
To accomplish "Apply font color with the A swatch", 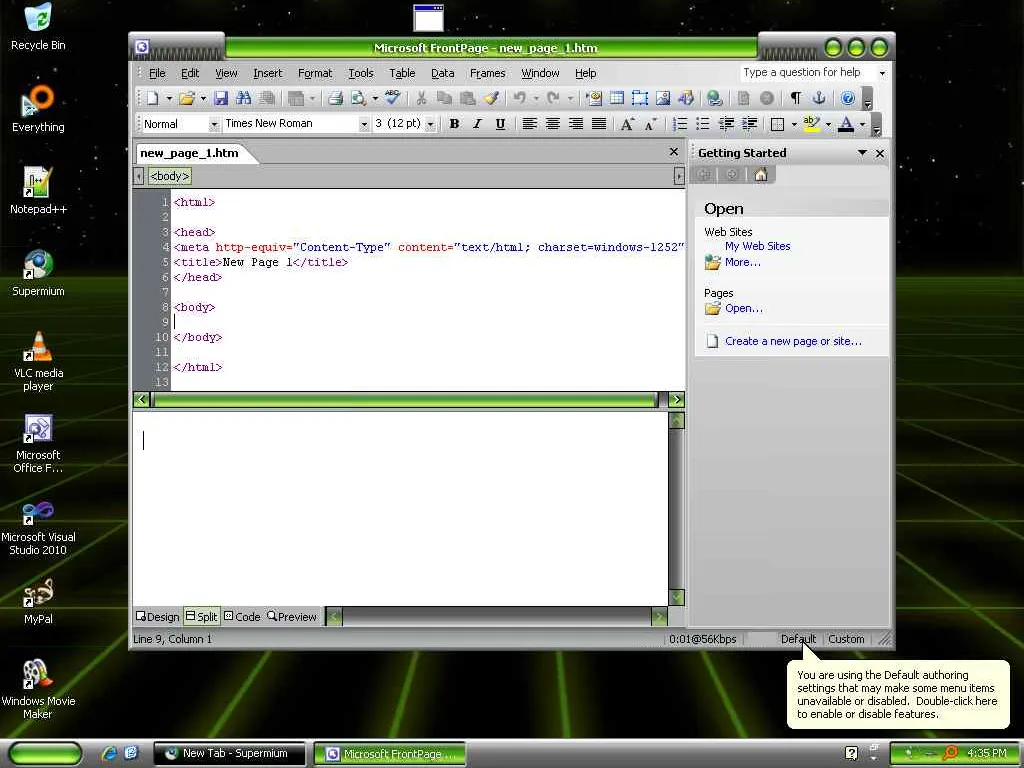I will click(x=846, y=124).
